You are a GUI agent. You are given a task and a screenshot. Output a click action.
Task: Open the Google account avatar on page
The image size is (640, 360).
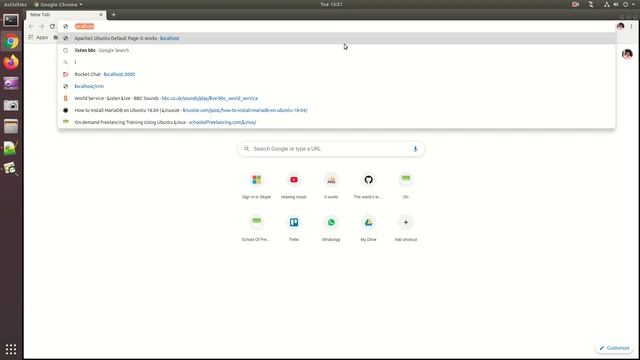[627, 54]
